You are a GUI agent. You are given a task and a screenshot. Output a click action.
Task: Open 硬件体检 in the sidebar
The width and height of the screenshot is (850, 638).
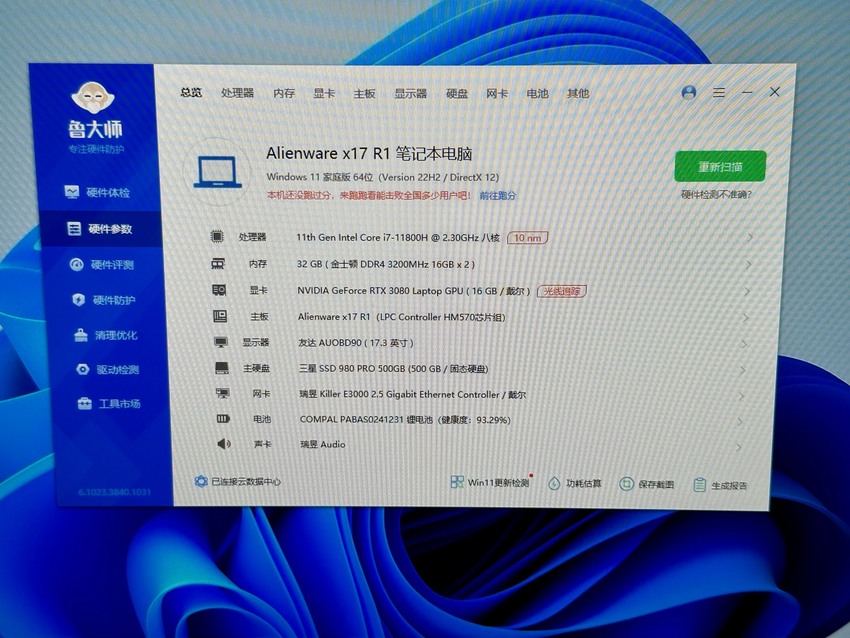tap(98, 192)
